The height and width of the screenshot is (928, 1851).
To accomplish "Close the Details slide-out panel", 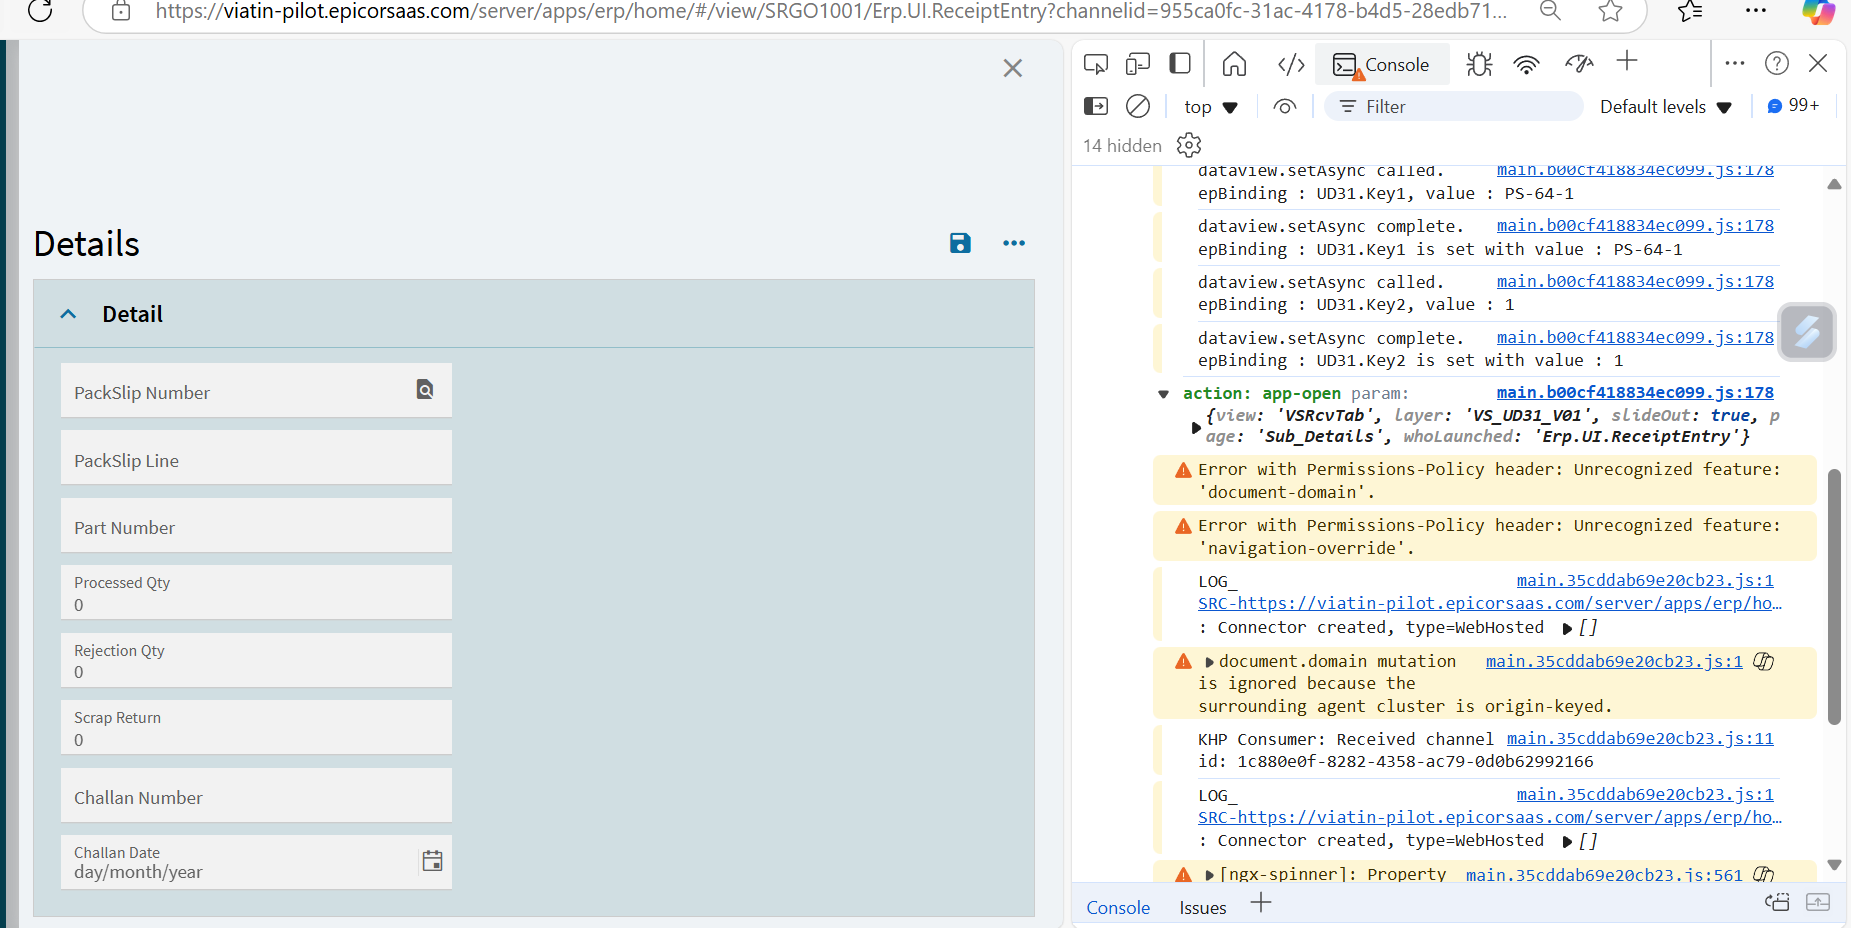I will [x=1013, y=68].
